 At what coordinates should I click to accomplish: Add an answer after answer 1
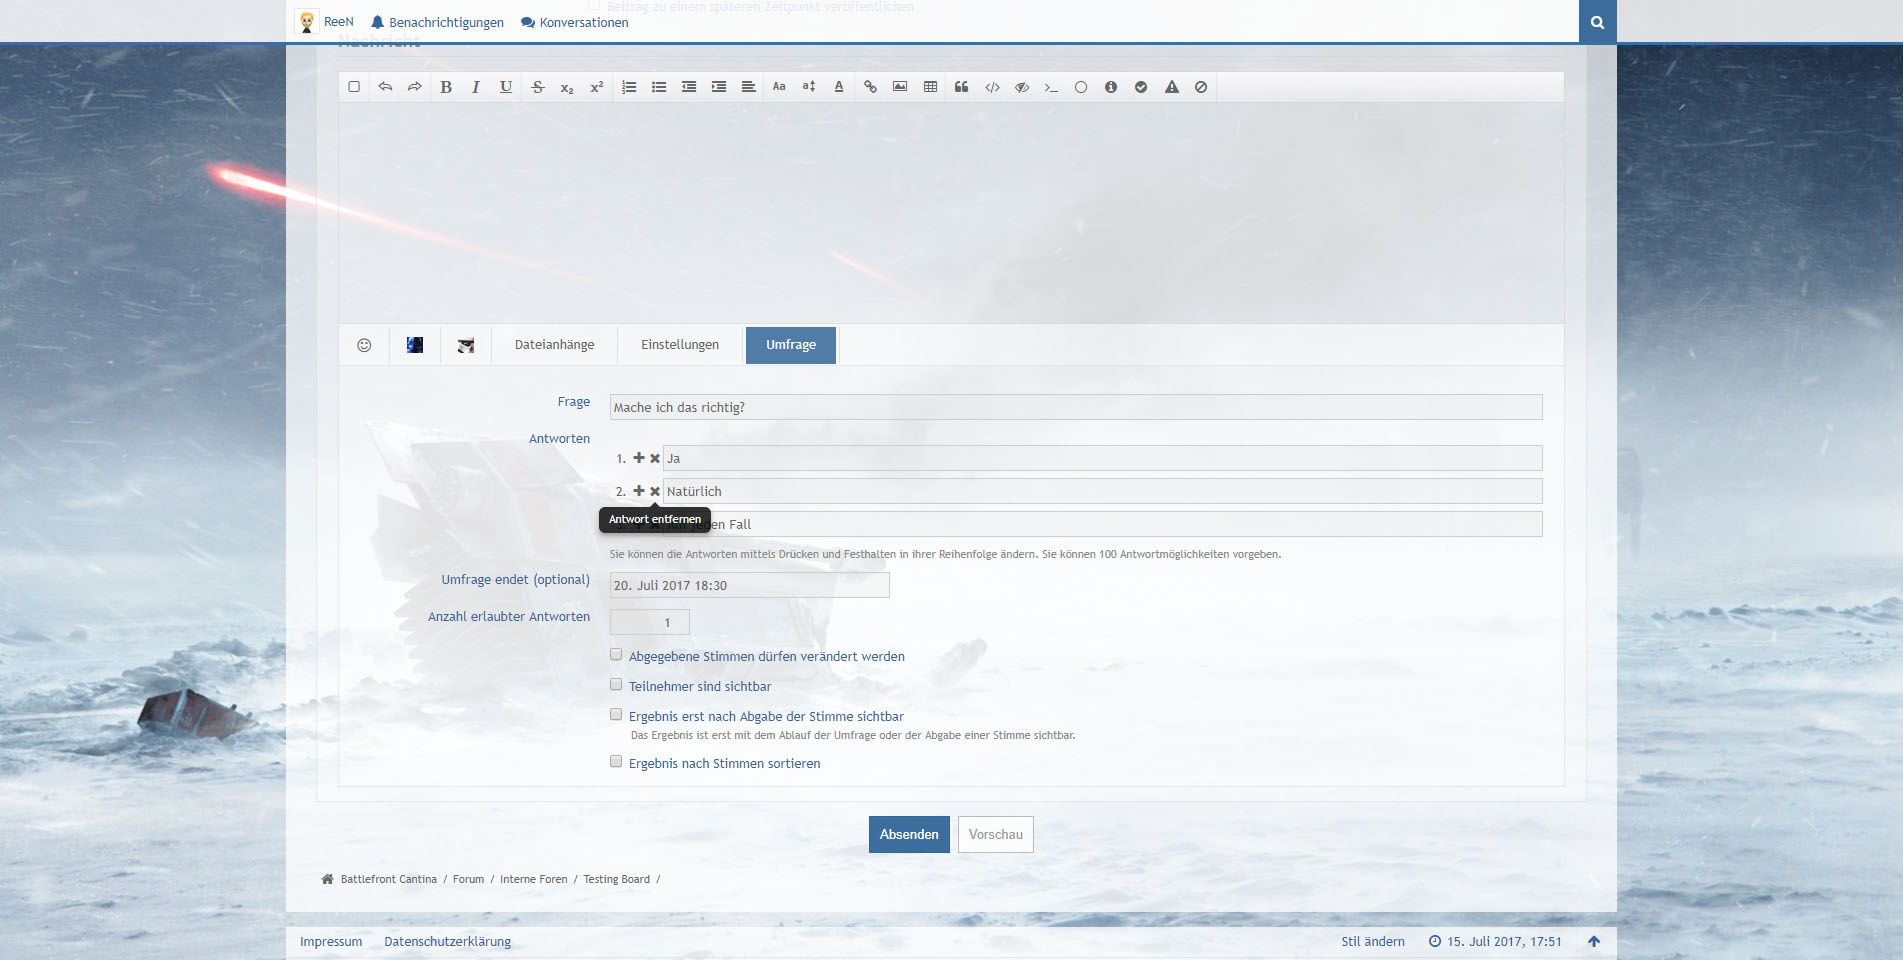pyautogui.click(x=639, y=458)
